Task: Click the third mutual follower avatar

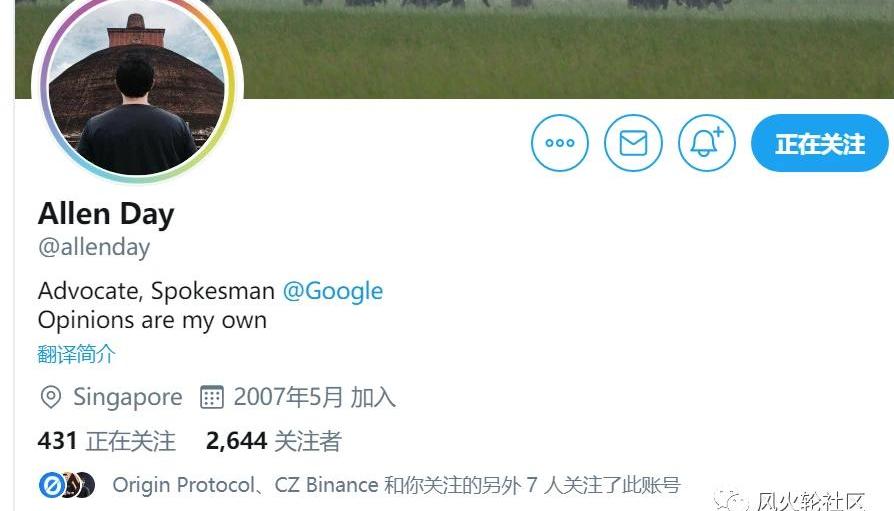Action: coord(85,485)
